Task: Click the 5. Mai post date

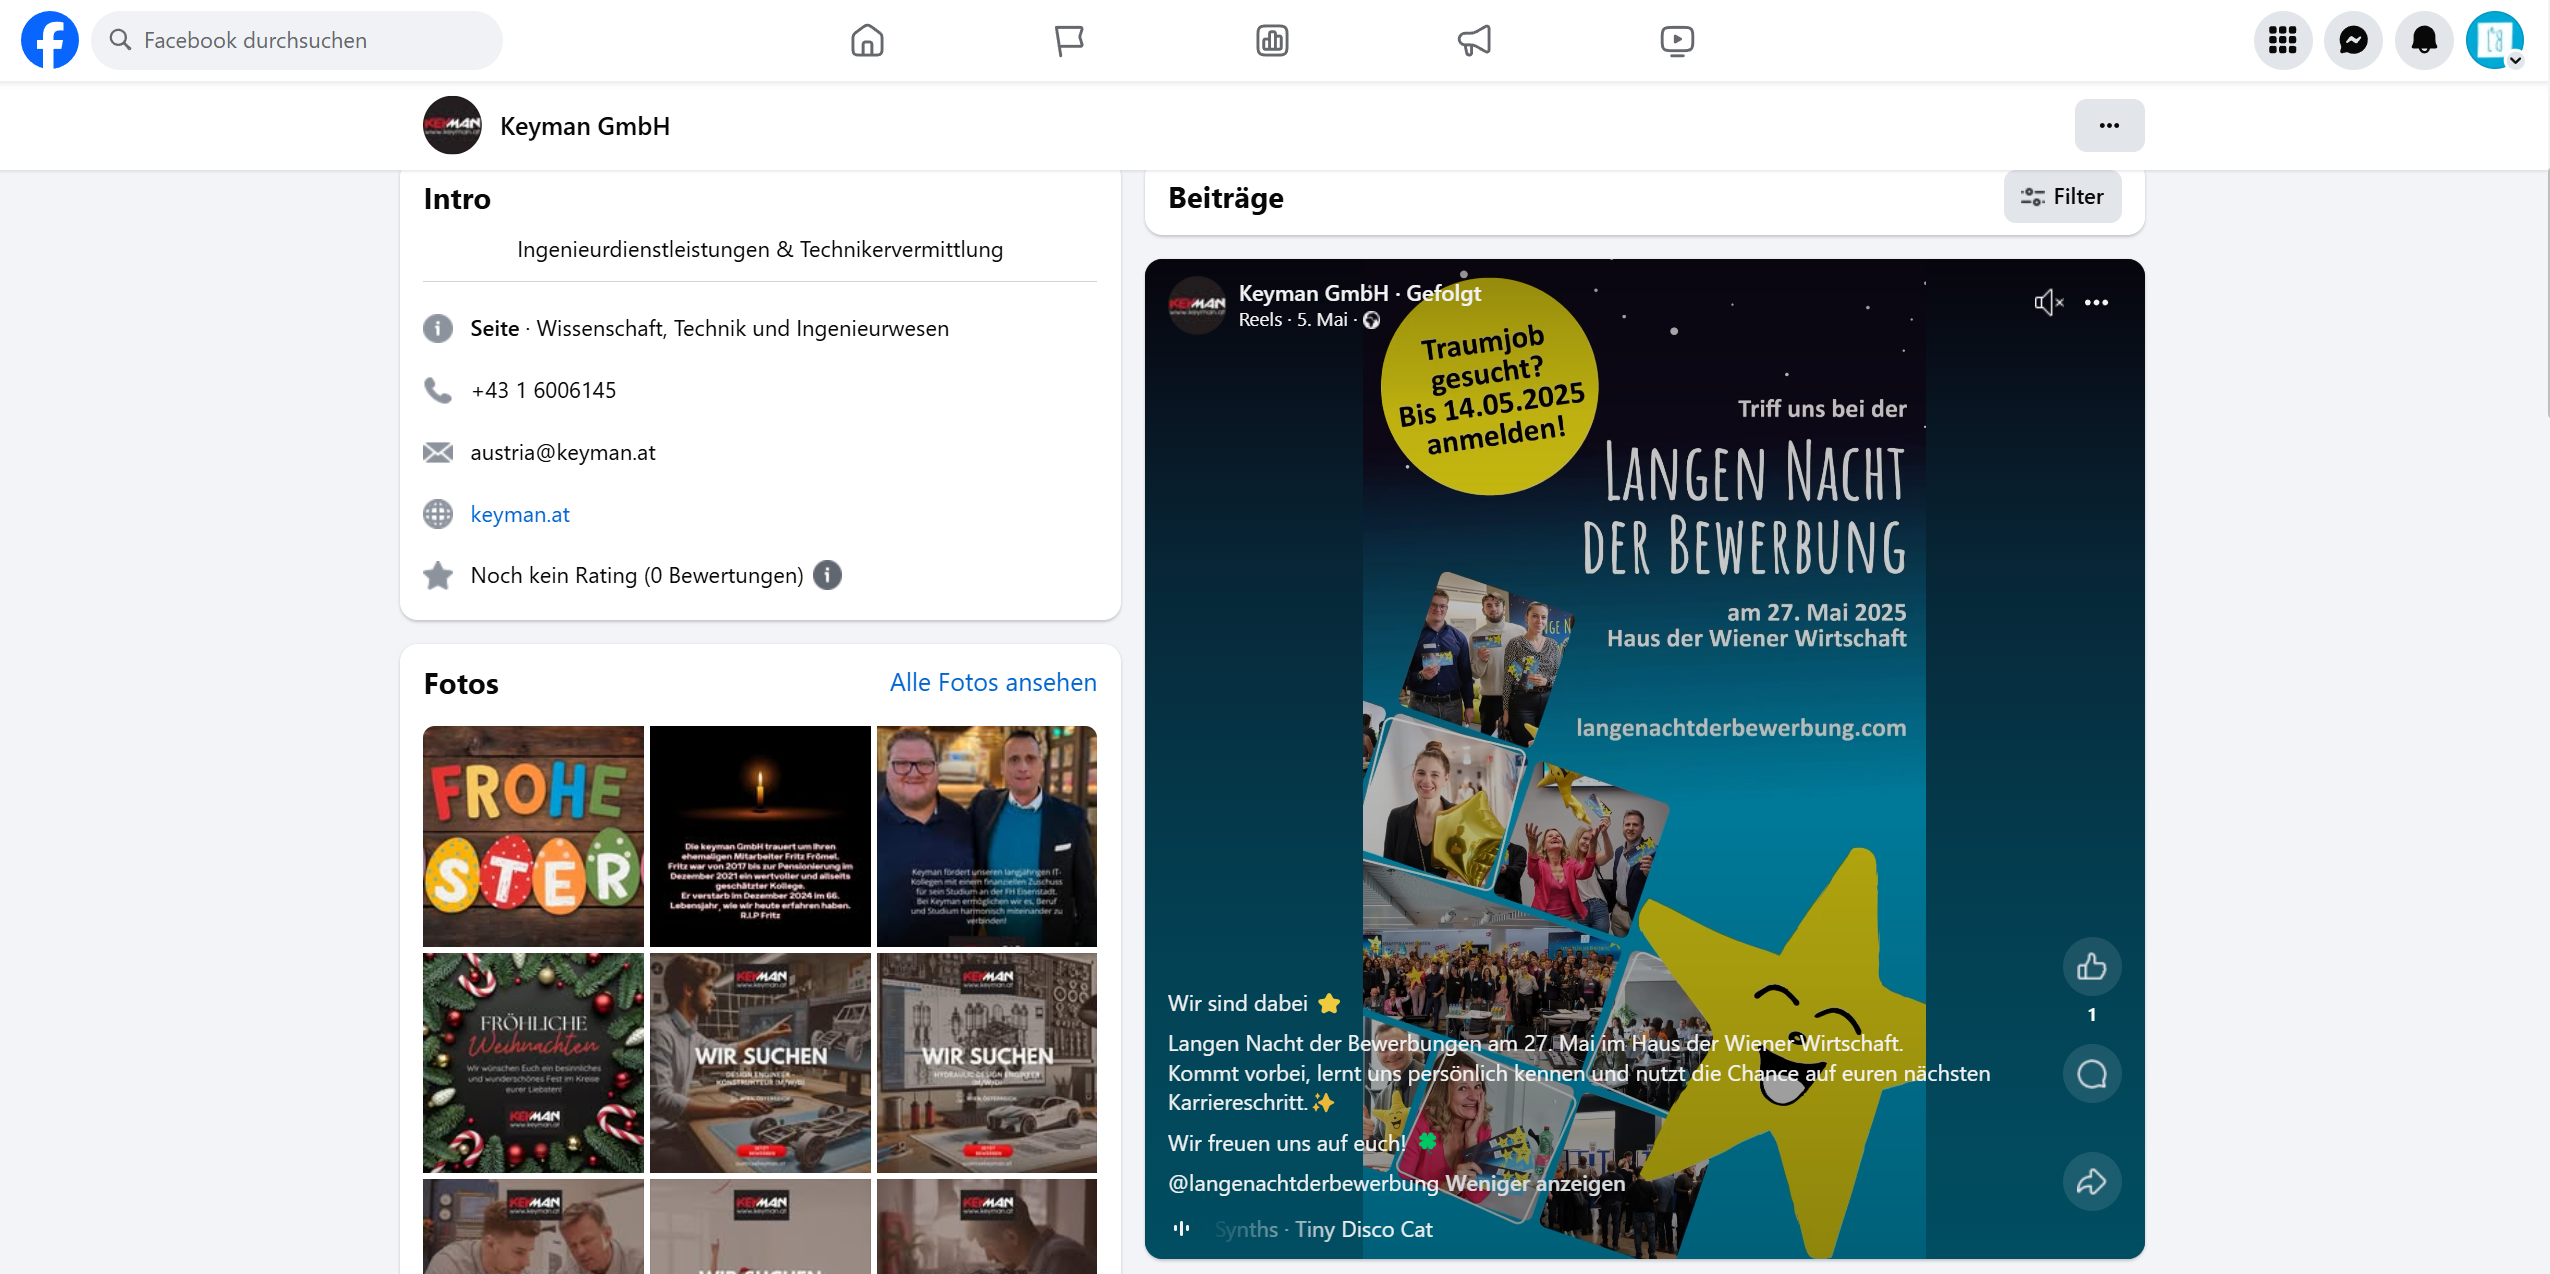Action: click(1322, 320)
